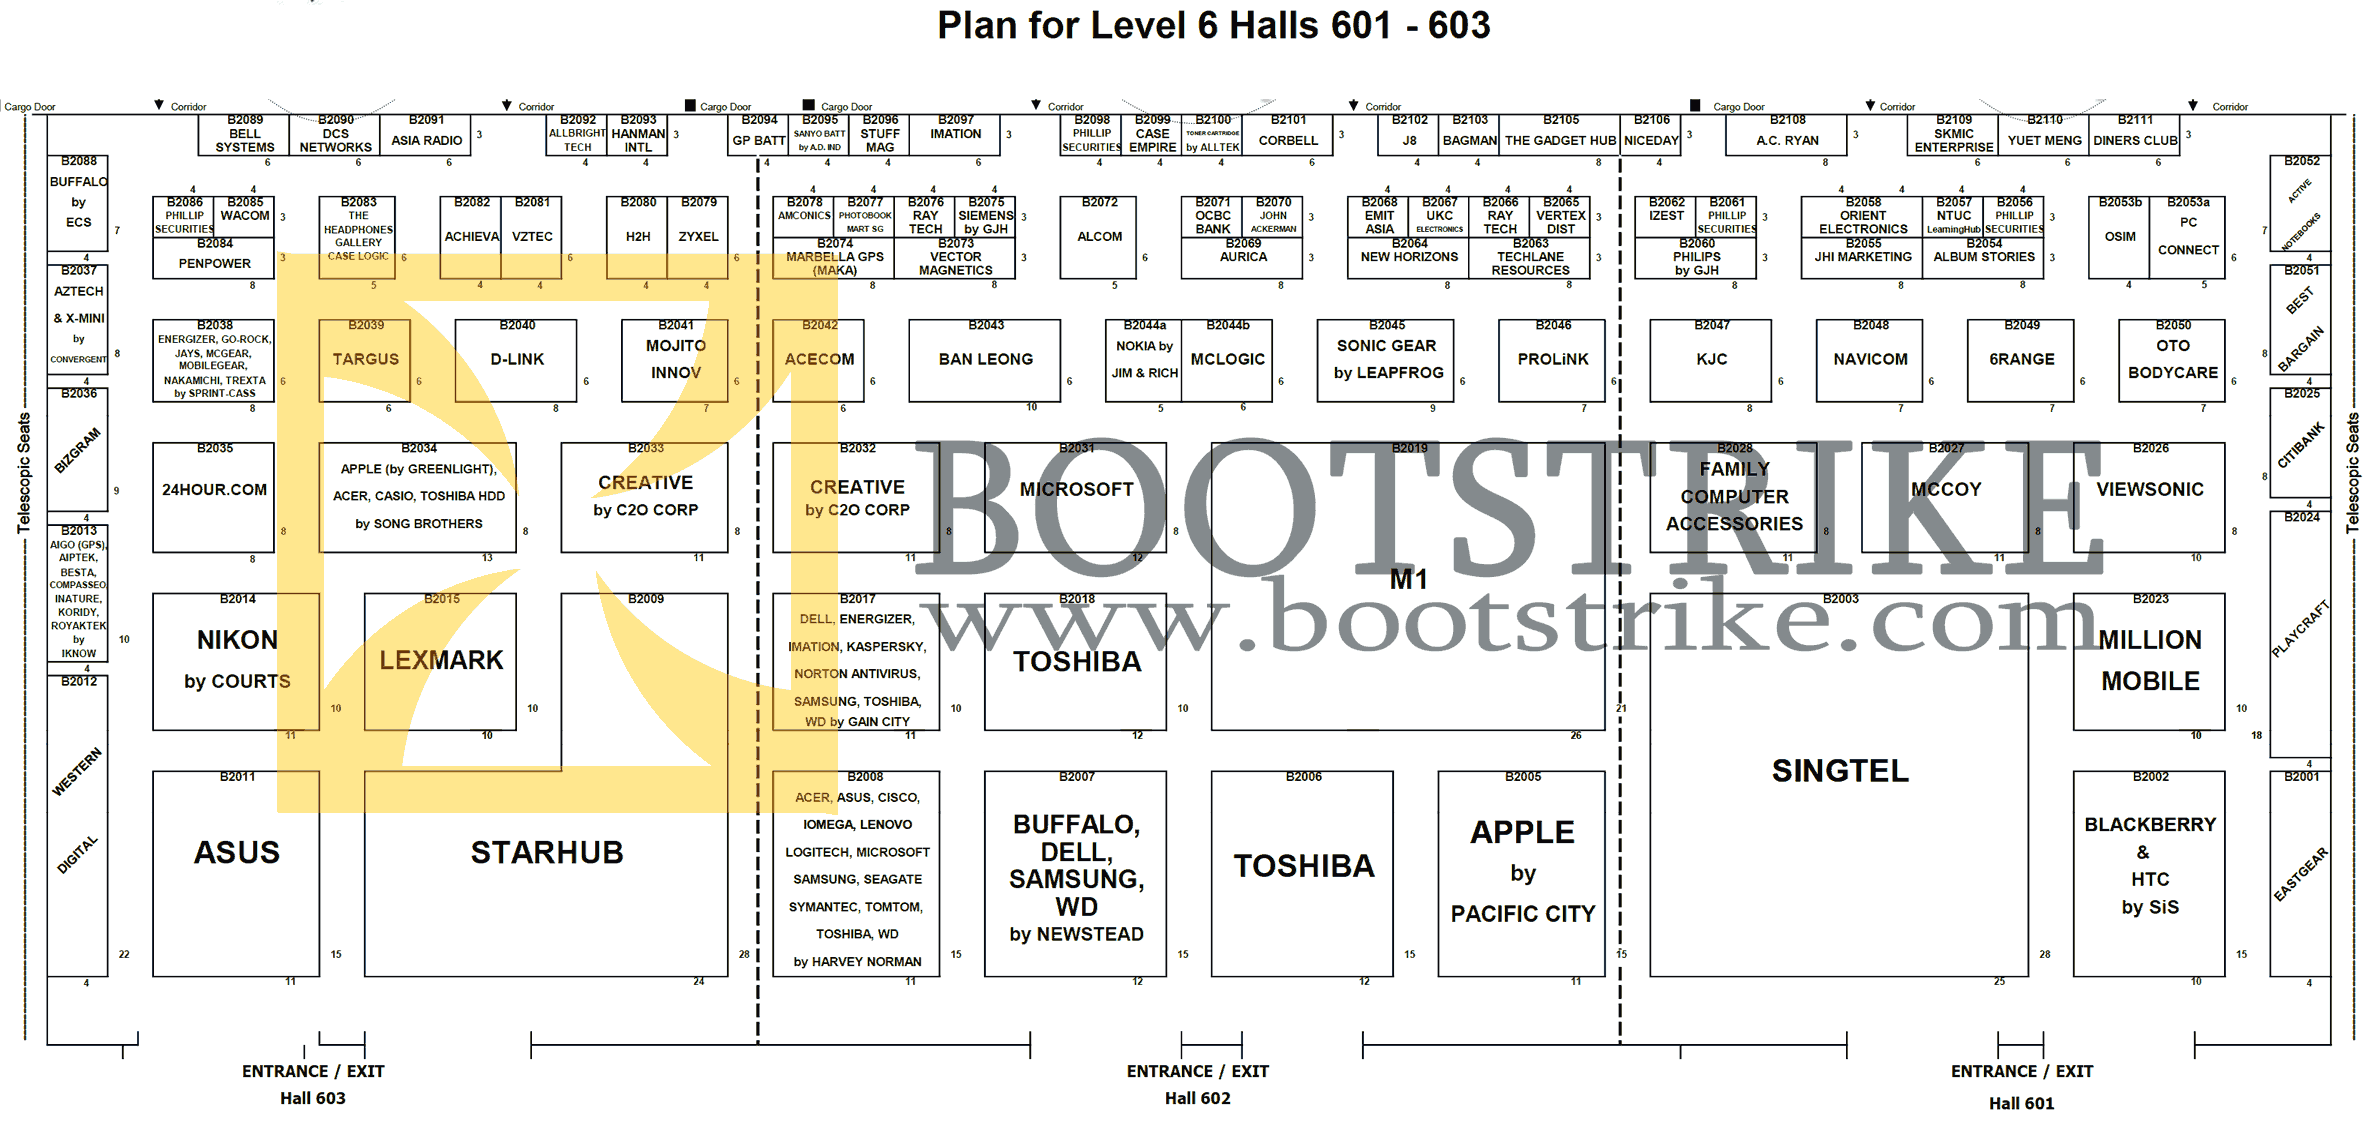
Task: Select the ALCOM booth B2072
Action: pyautogui.click(x=1099, y=237)
